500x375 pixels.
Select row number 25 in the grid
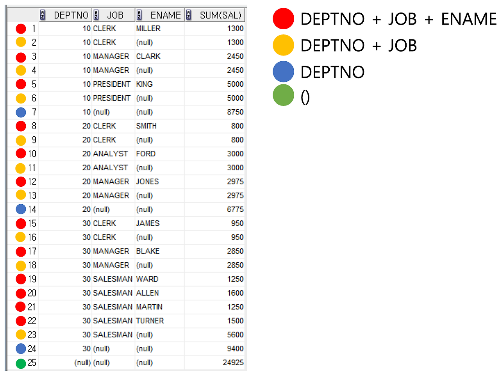(x=32, y=362)
